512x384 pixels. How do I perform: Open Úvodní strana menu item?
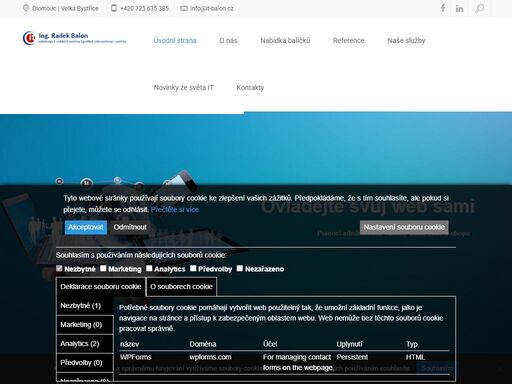tap(175, 41)
